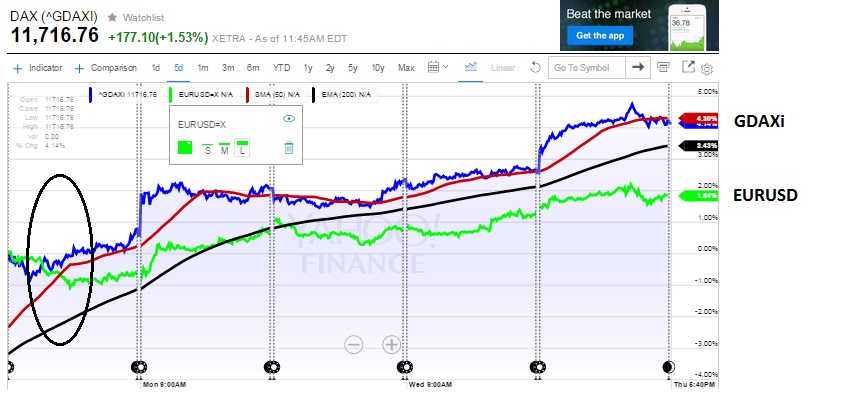Click the layout presets icon beside search
This screenshot has width=852, height=400.
point(663,67)
